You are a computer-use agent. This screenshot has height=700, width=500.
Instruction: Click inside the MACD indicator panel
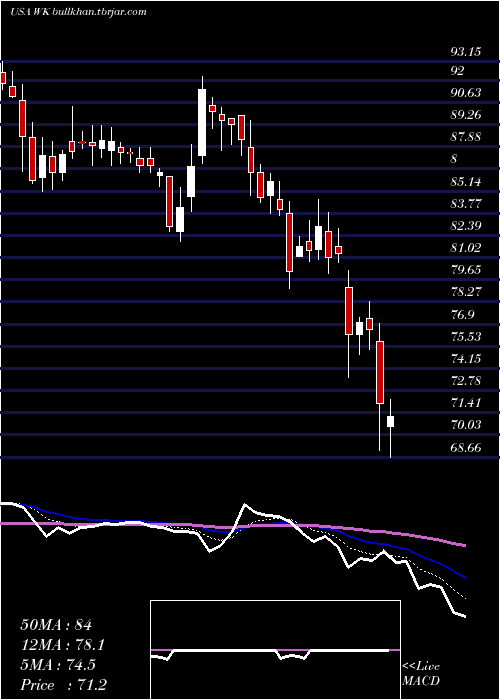point(275,650)
